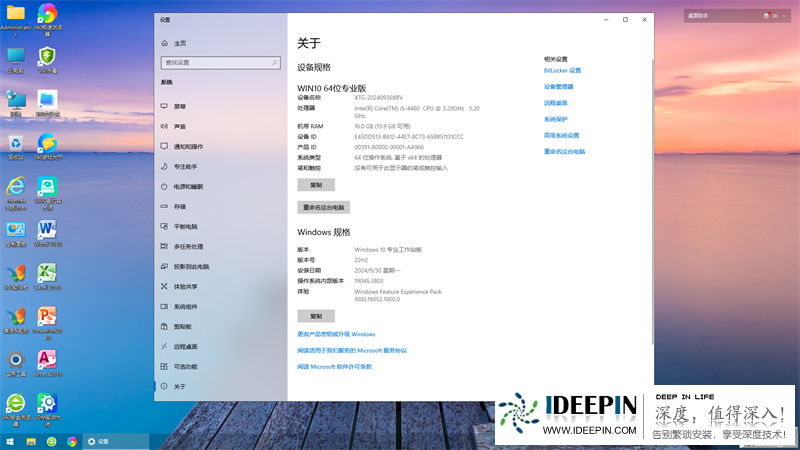Expand the 桌面助手 widget chevron
Screen dimensions: 800x450
tap(784, 16)
